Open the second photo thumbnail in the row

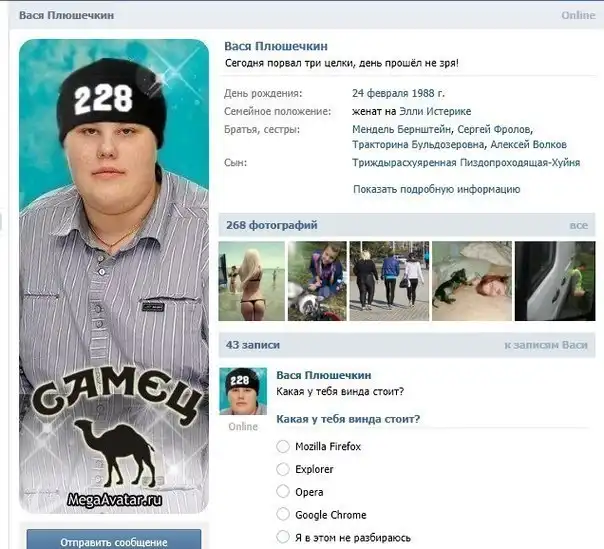coord(317,281)
